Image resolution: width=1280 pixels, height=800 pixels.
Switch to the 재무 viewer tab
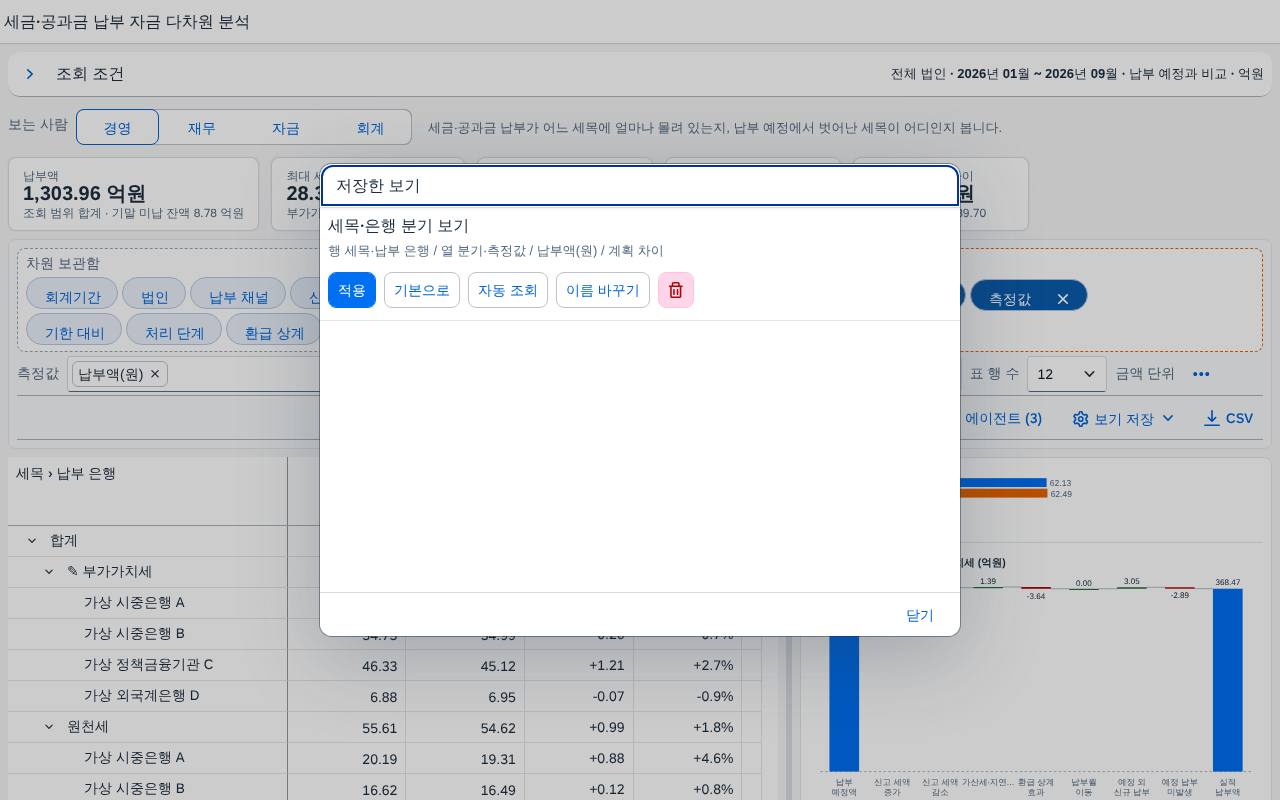(202, 127)
